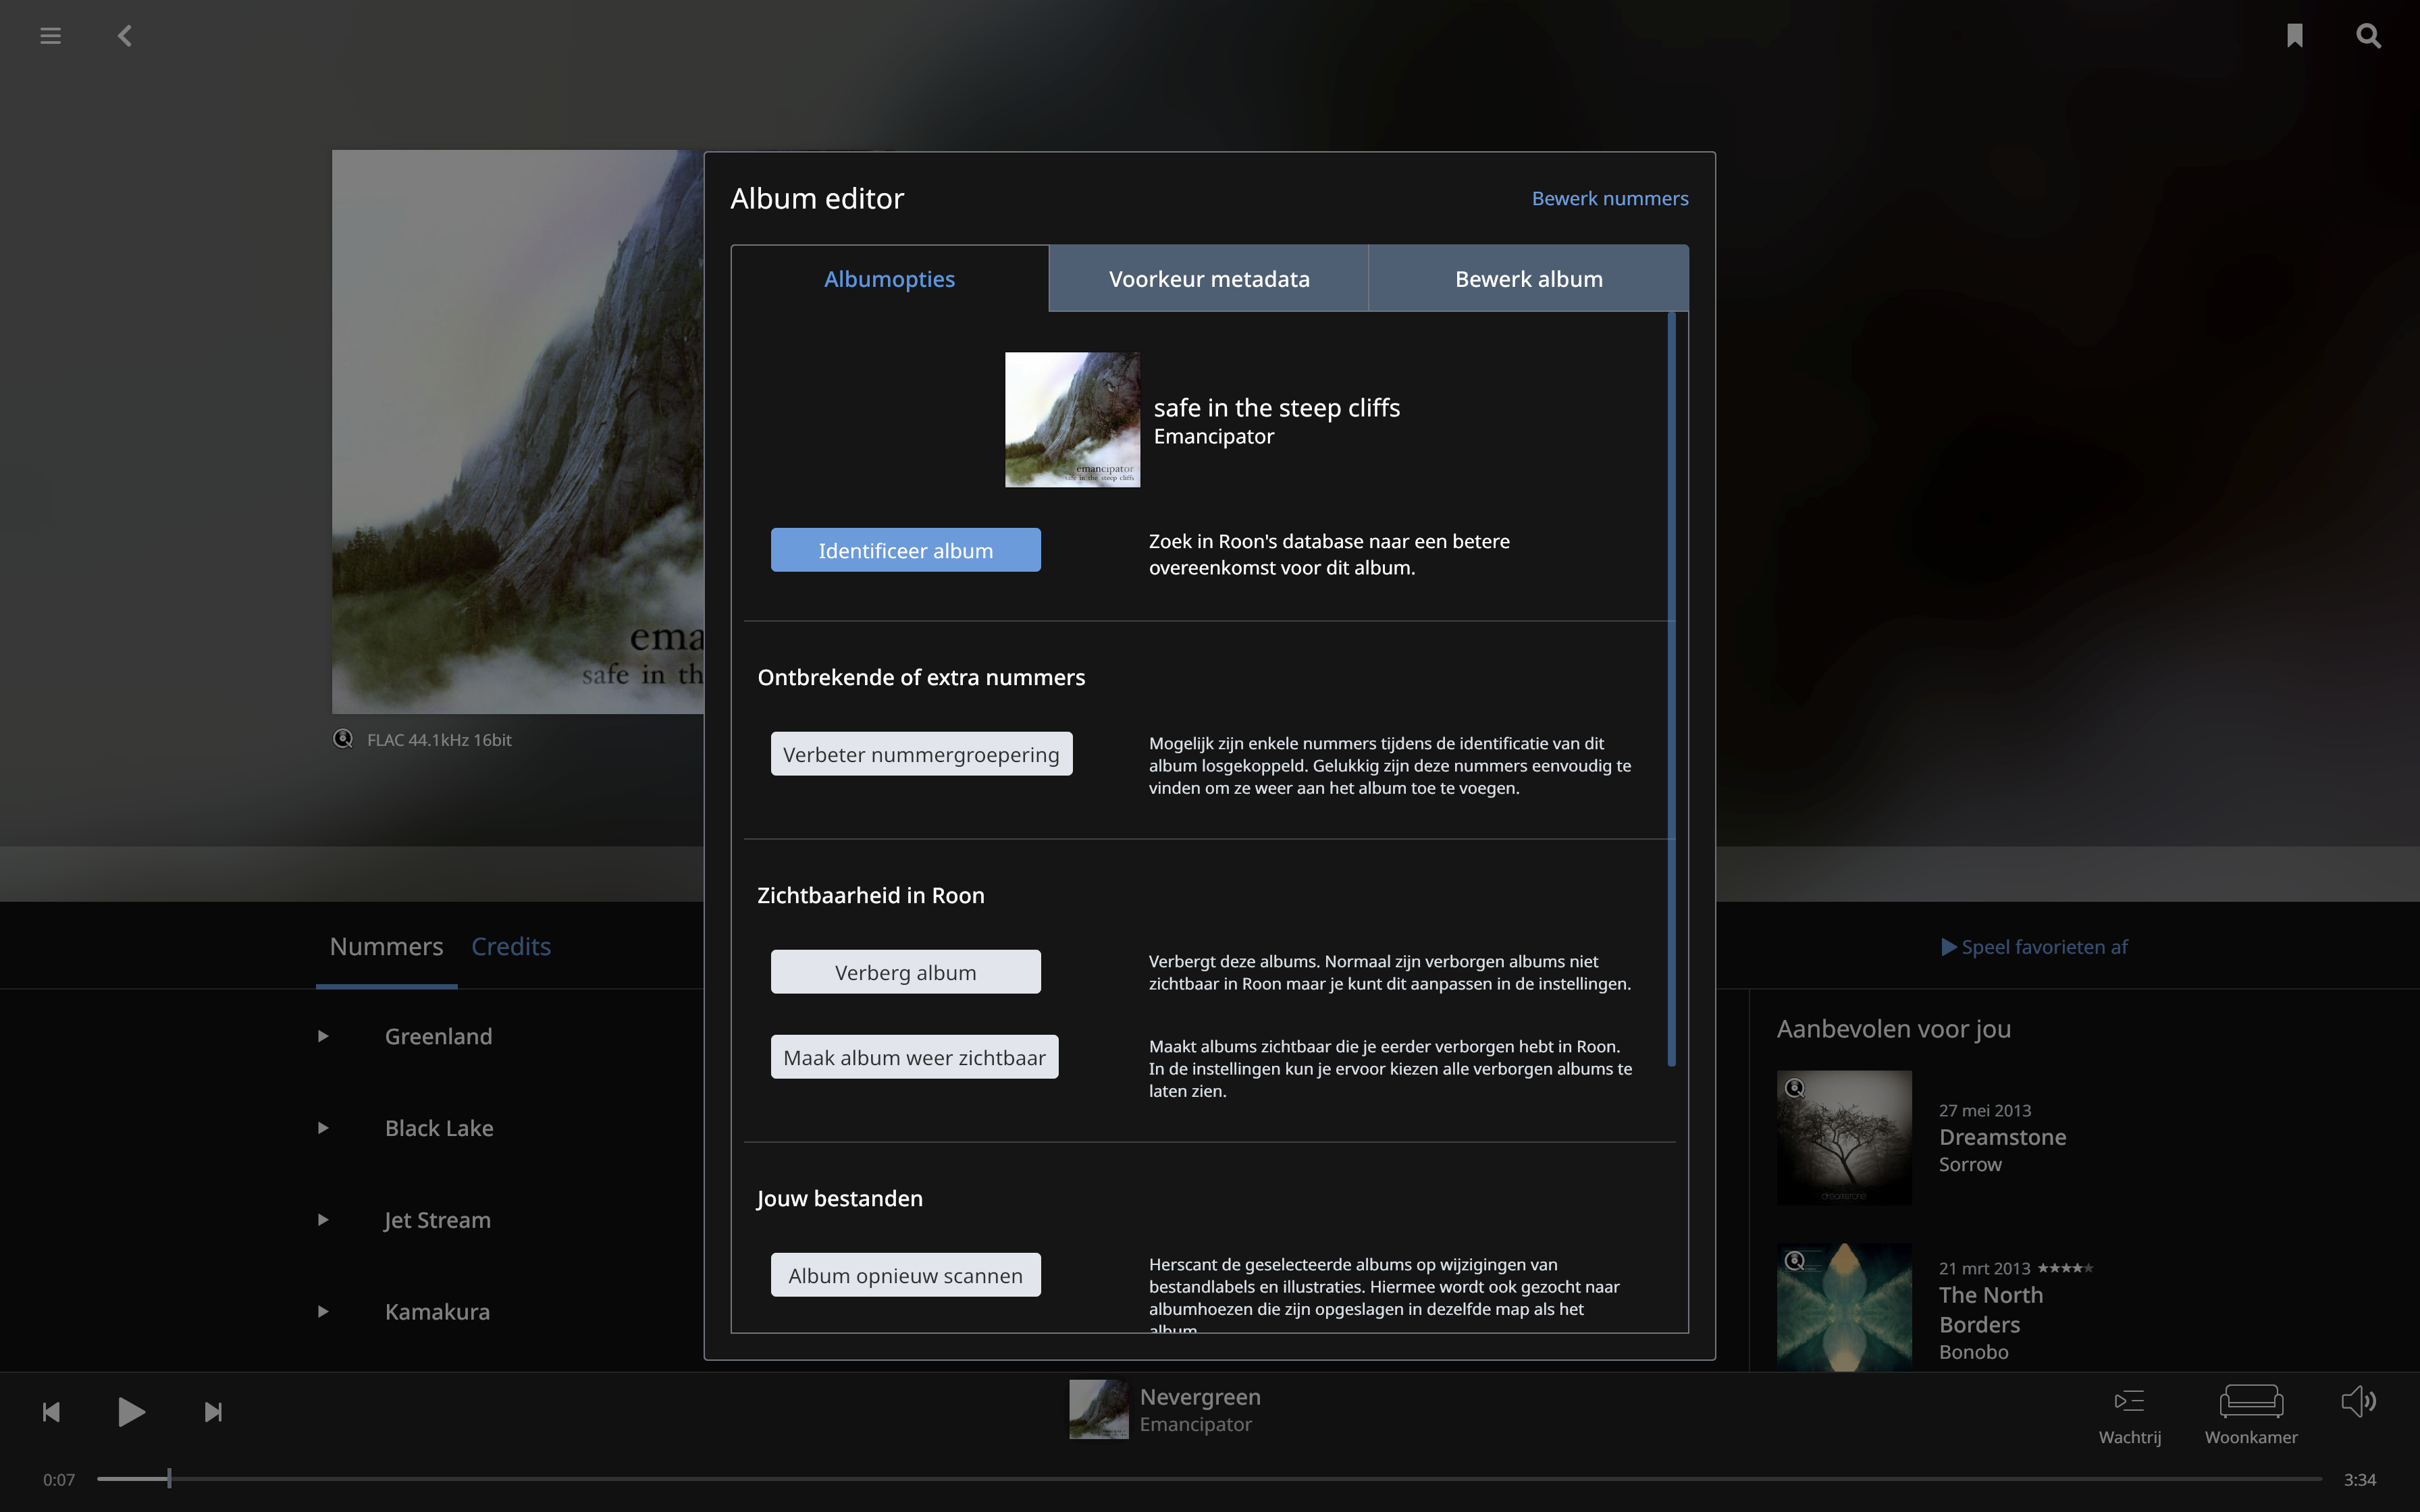The width and height of the screenshot is (2420, 1512).
Task: Click the 3:34 track duration
Action: pos(2359,1480)
